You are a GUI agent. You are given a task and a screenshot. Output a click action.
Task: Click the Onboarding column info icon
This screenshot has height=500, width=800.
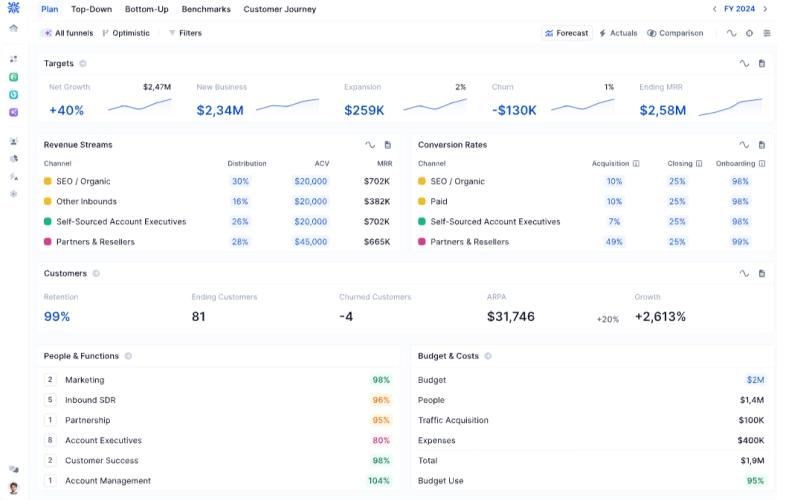(x=762, y=164)
